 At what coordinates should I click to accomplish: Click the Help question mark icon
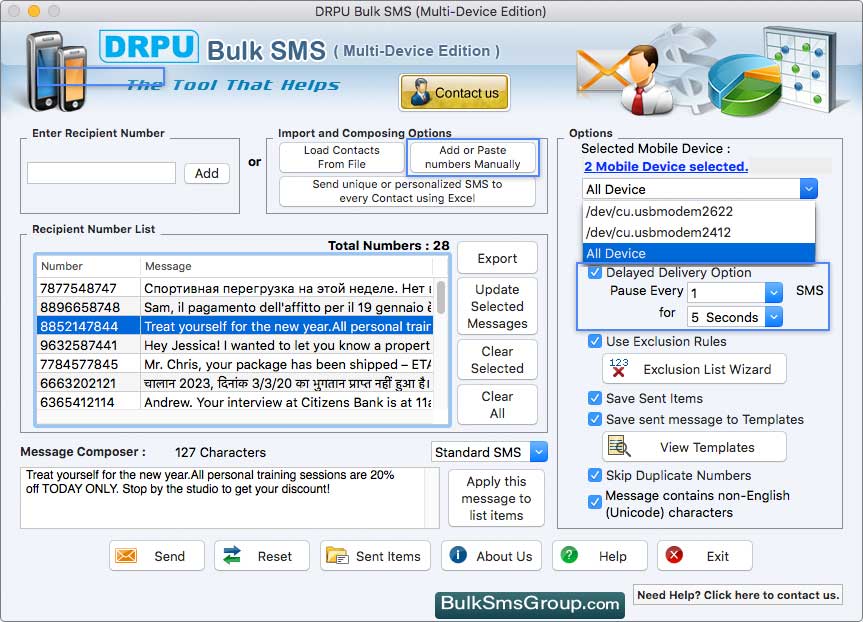pos(569,555)
